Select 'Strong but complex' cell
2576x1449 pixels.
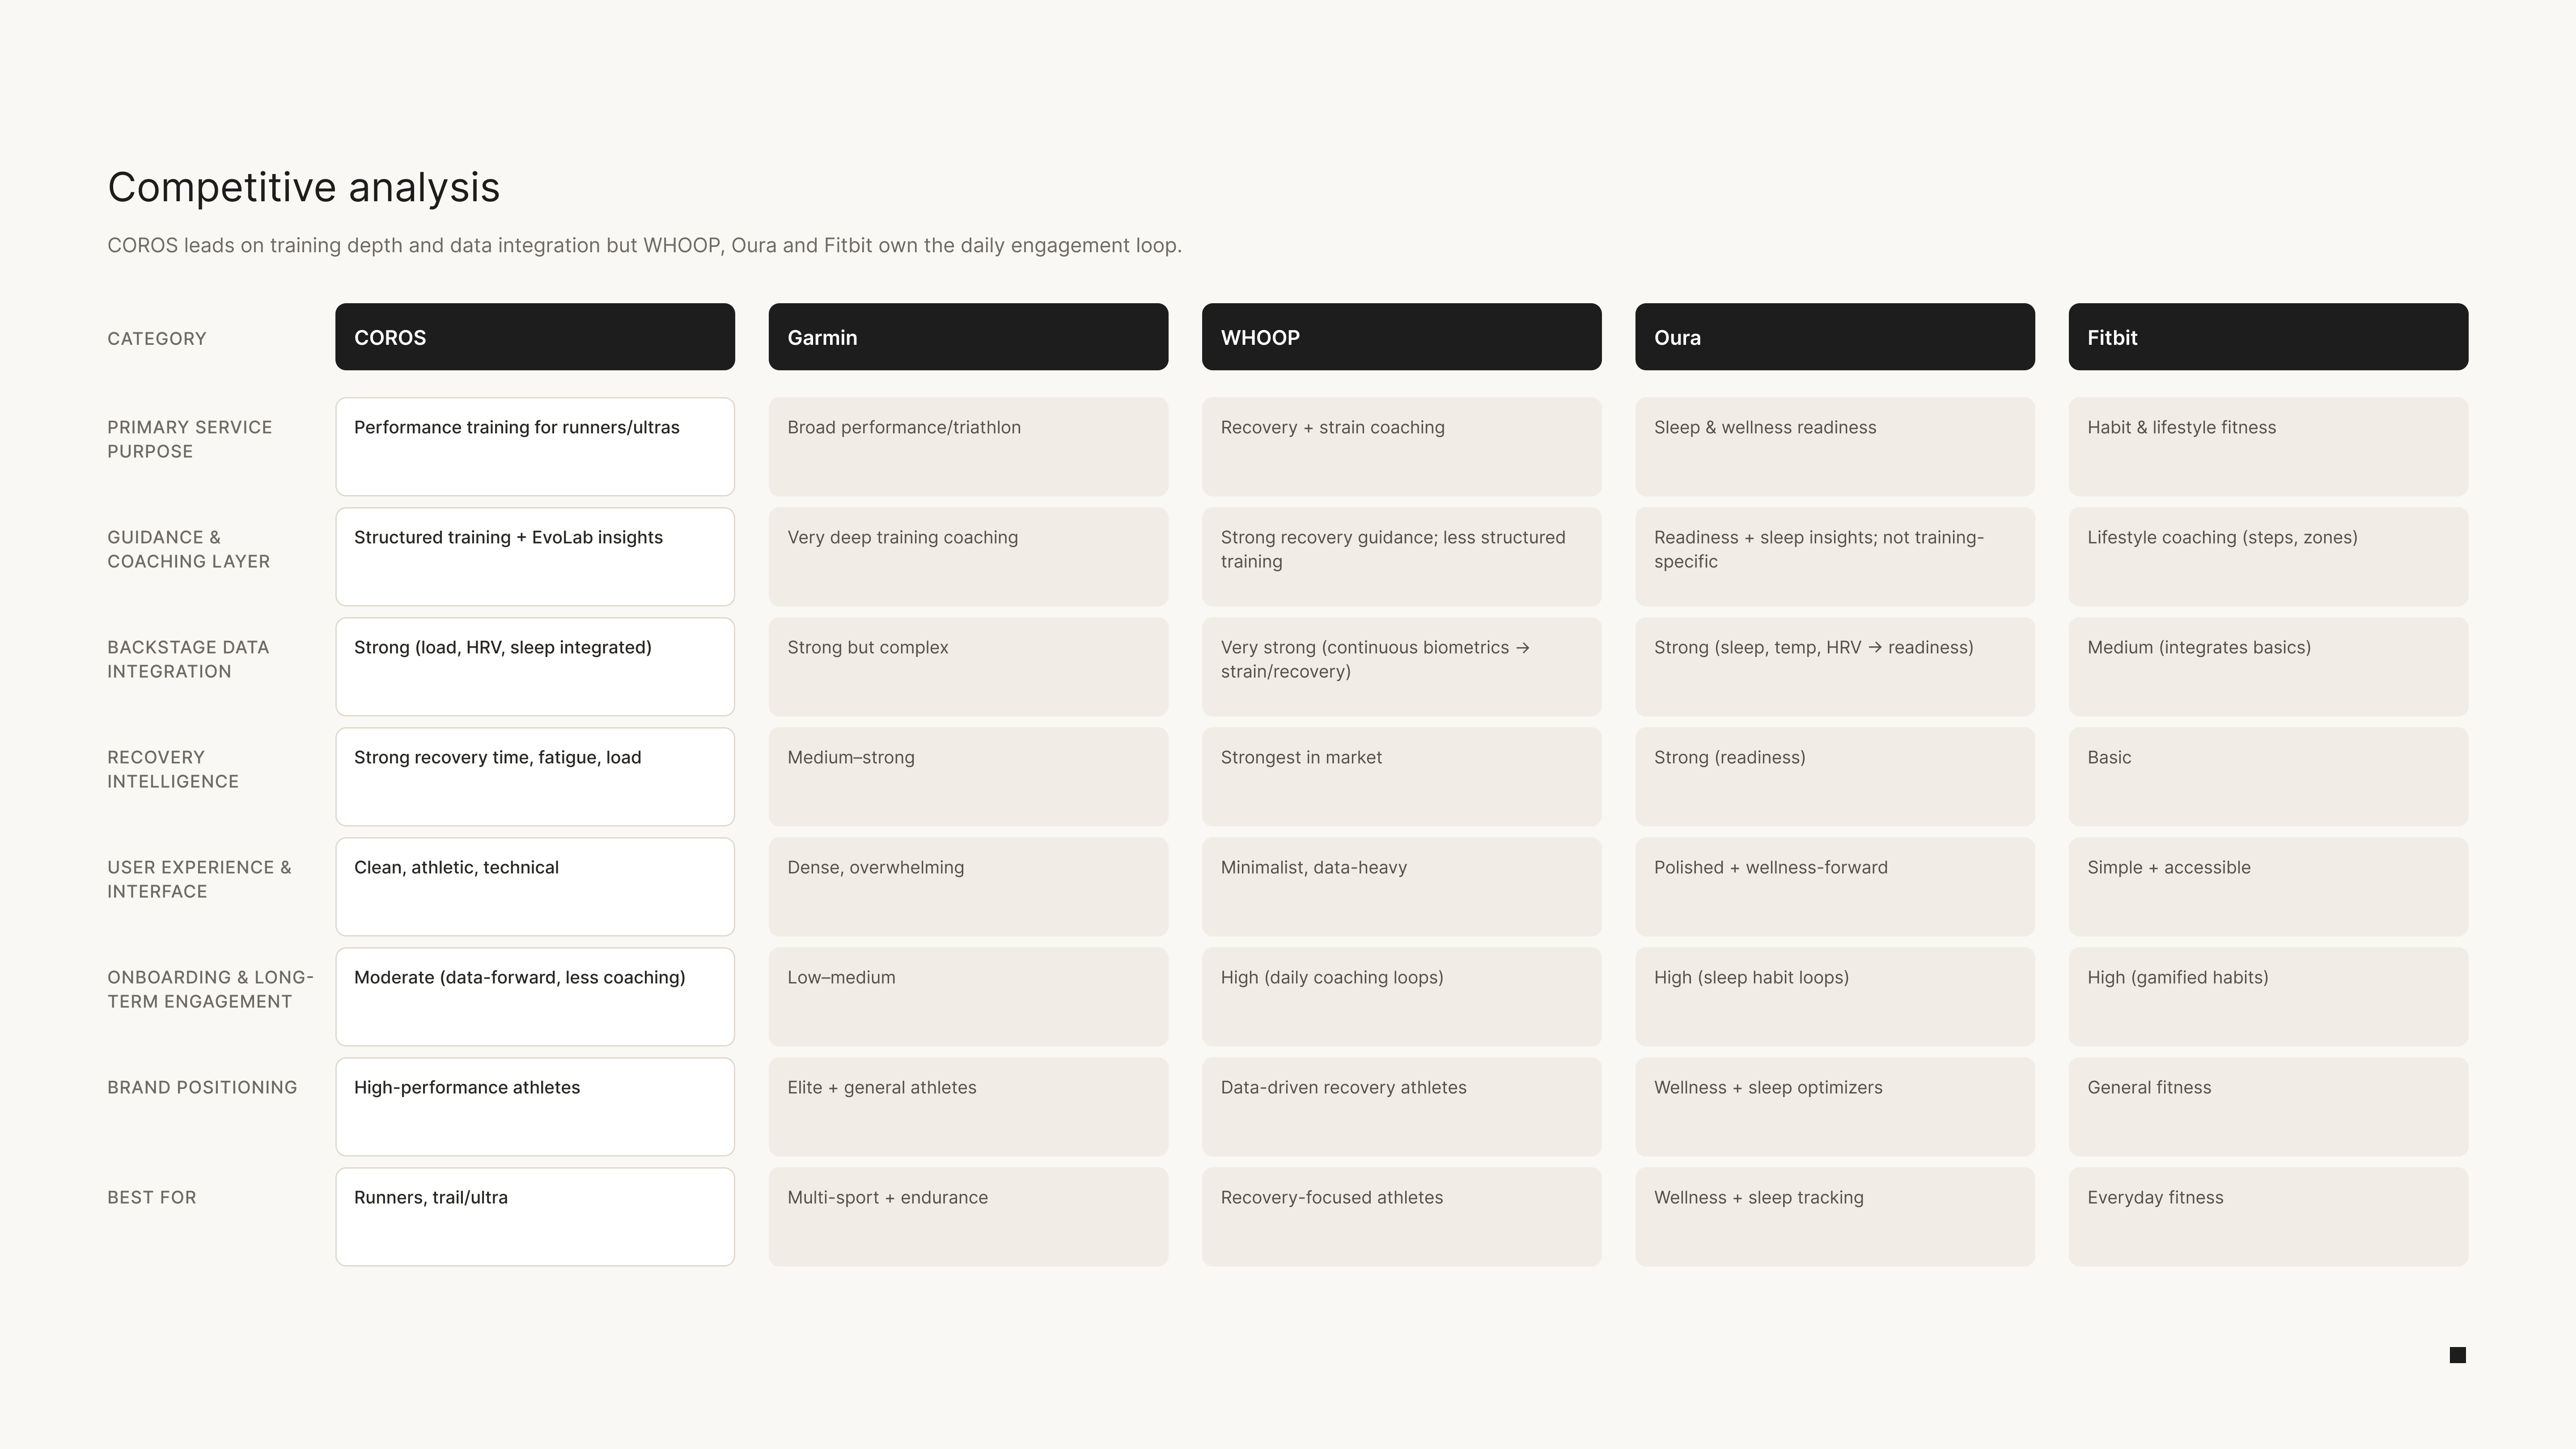point(968,667)
